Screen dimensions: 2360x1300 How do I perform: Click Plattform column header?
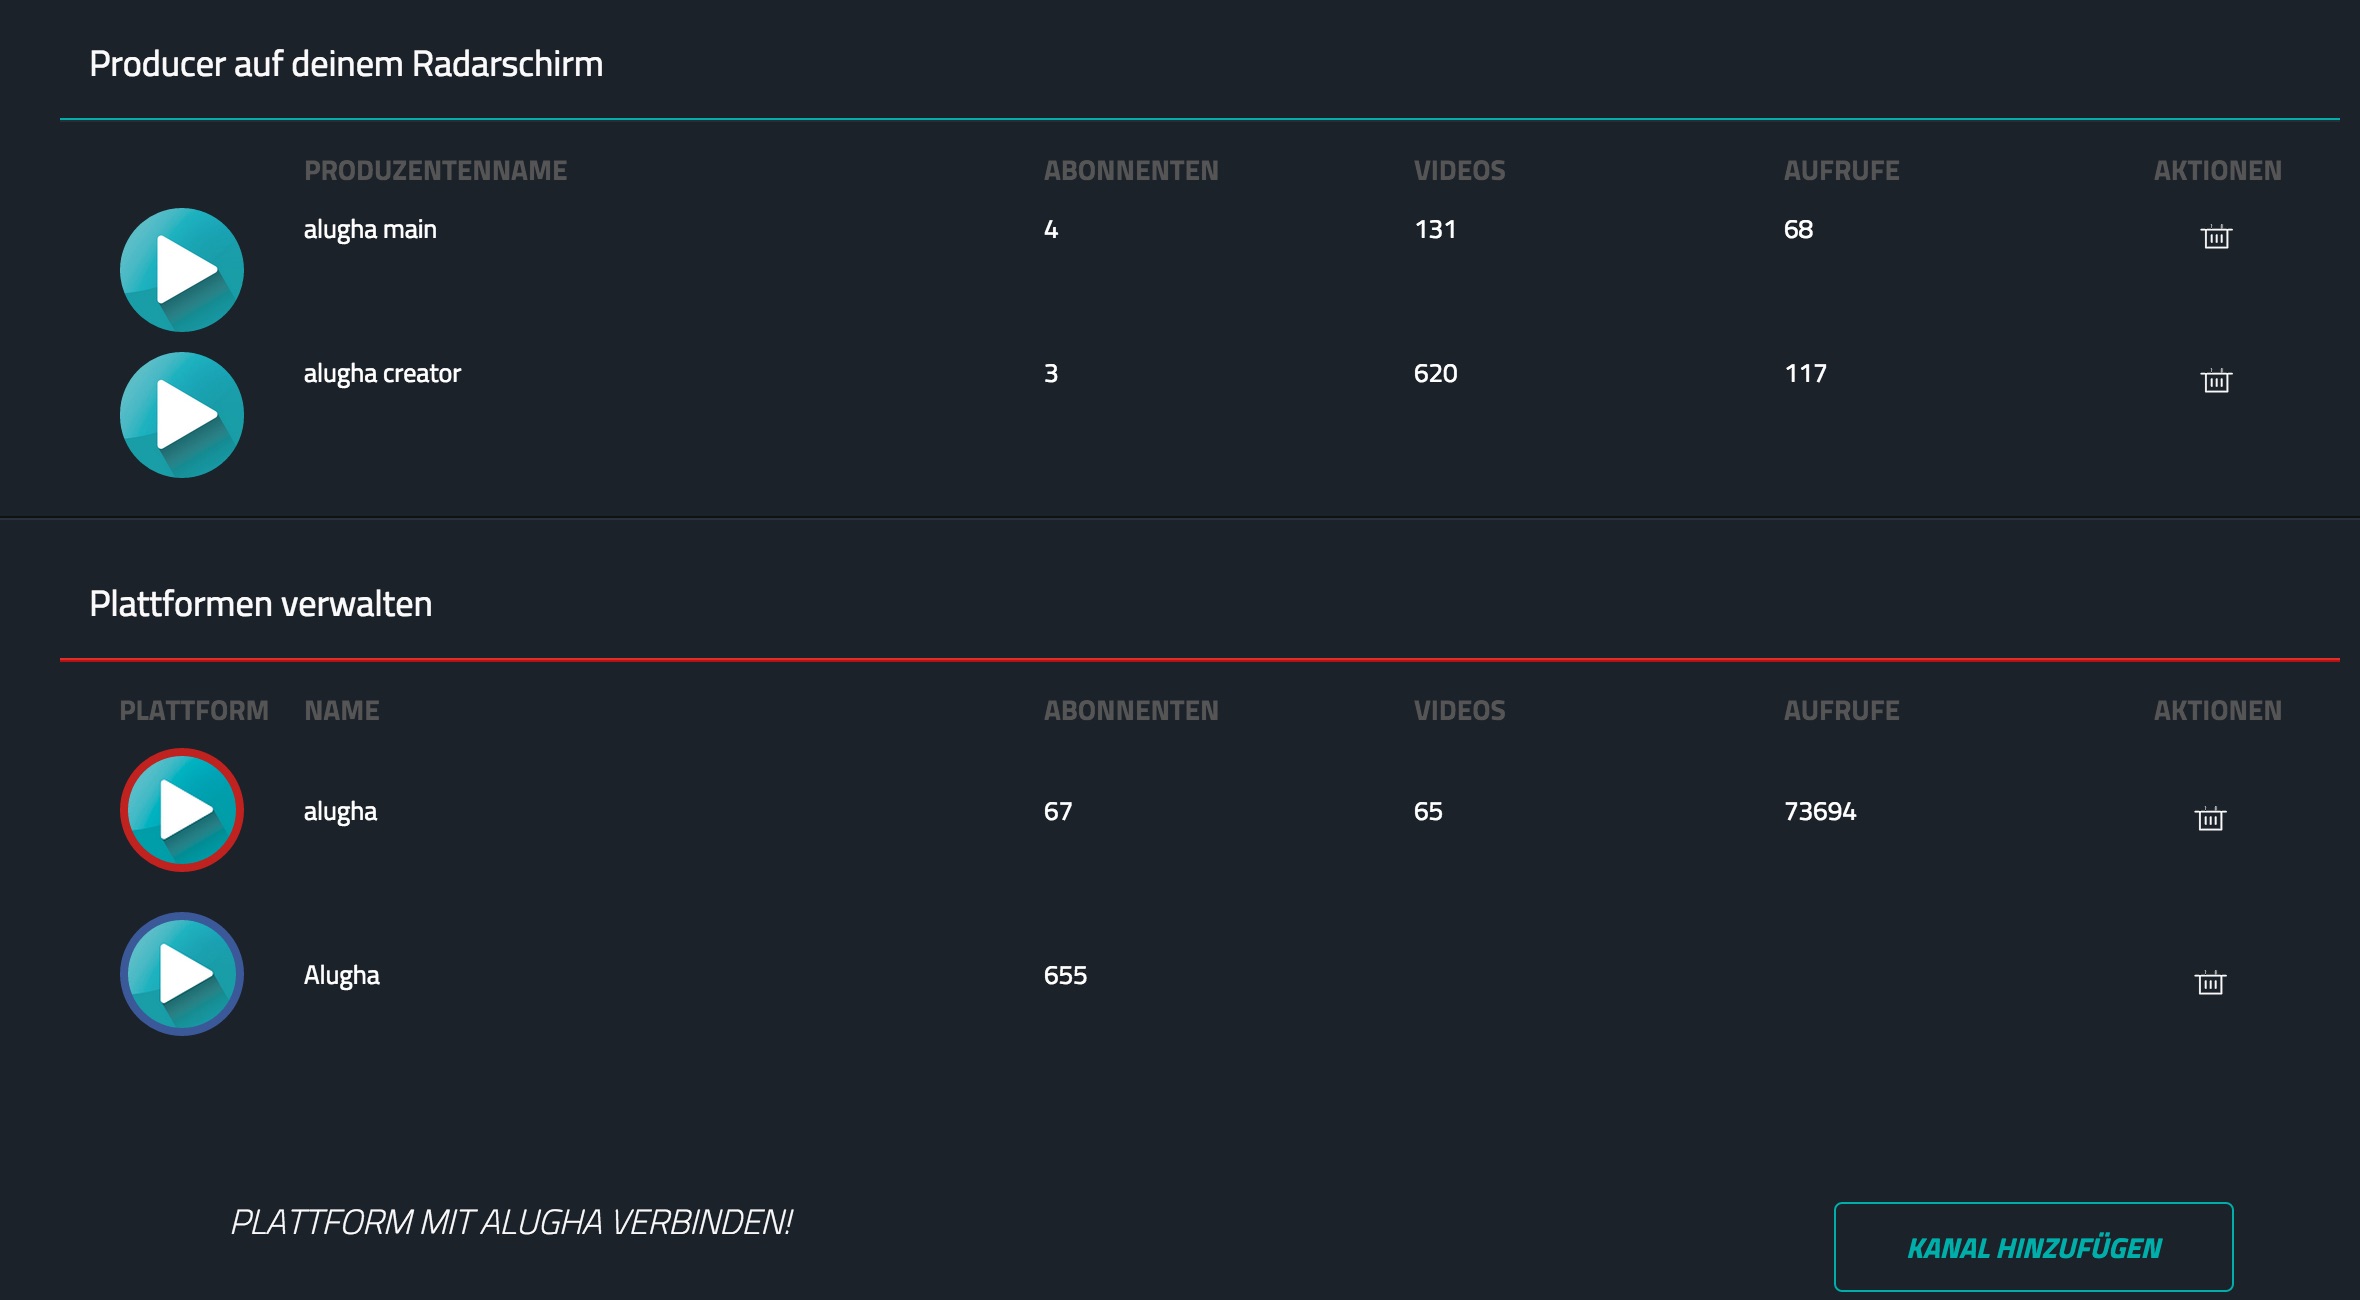click(x=194, y=711)
